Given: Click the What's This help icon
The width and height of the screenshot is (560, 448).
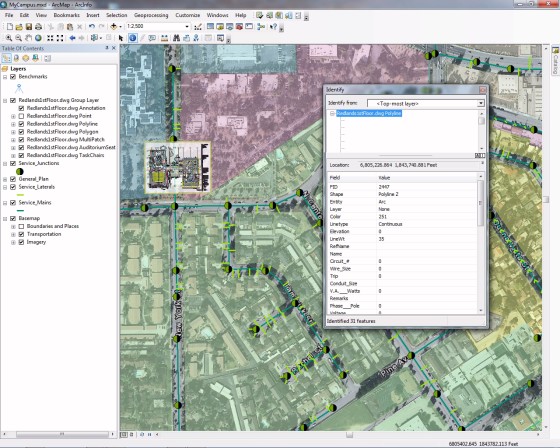Looking at the screenshot, I should pos(274,26).
